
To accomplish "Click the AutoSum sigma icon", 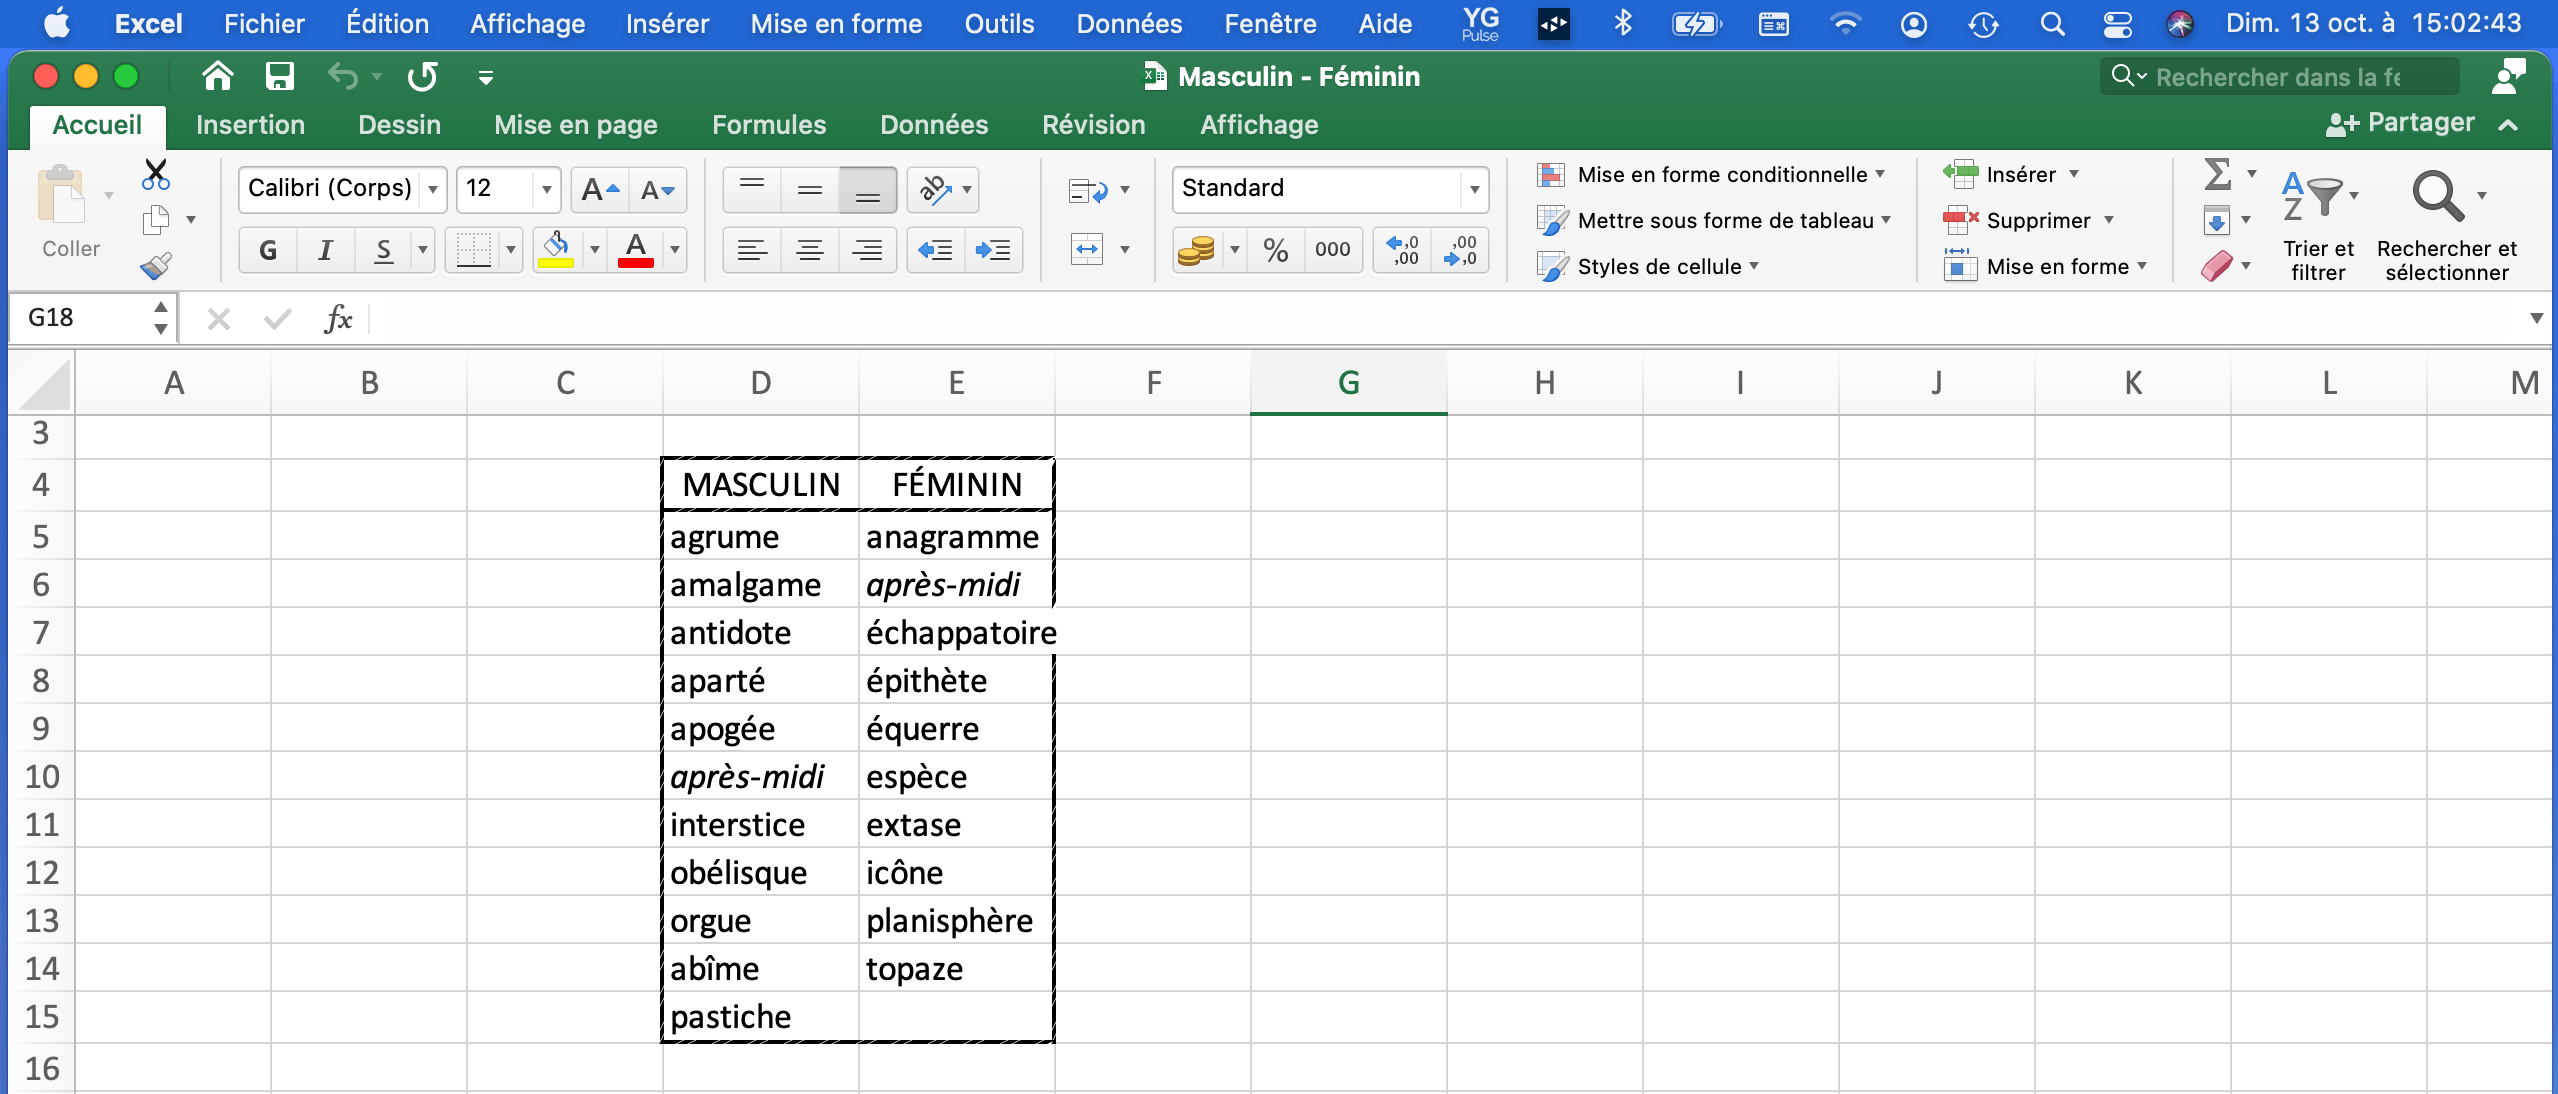I will [2217, 174].
